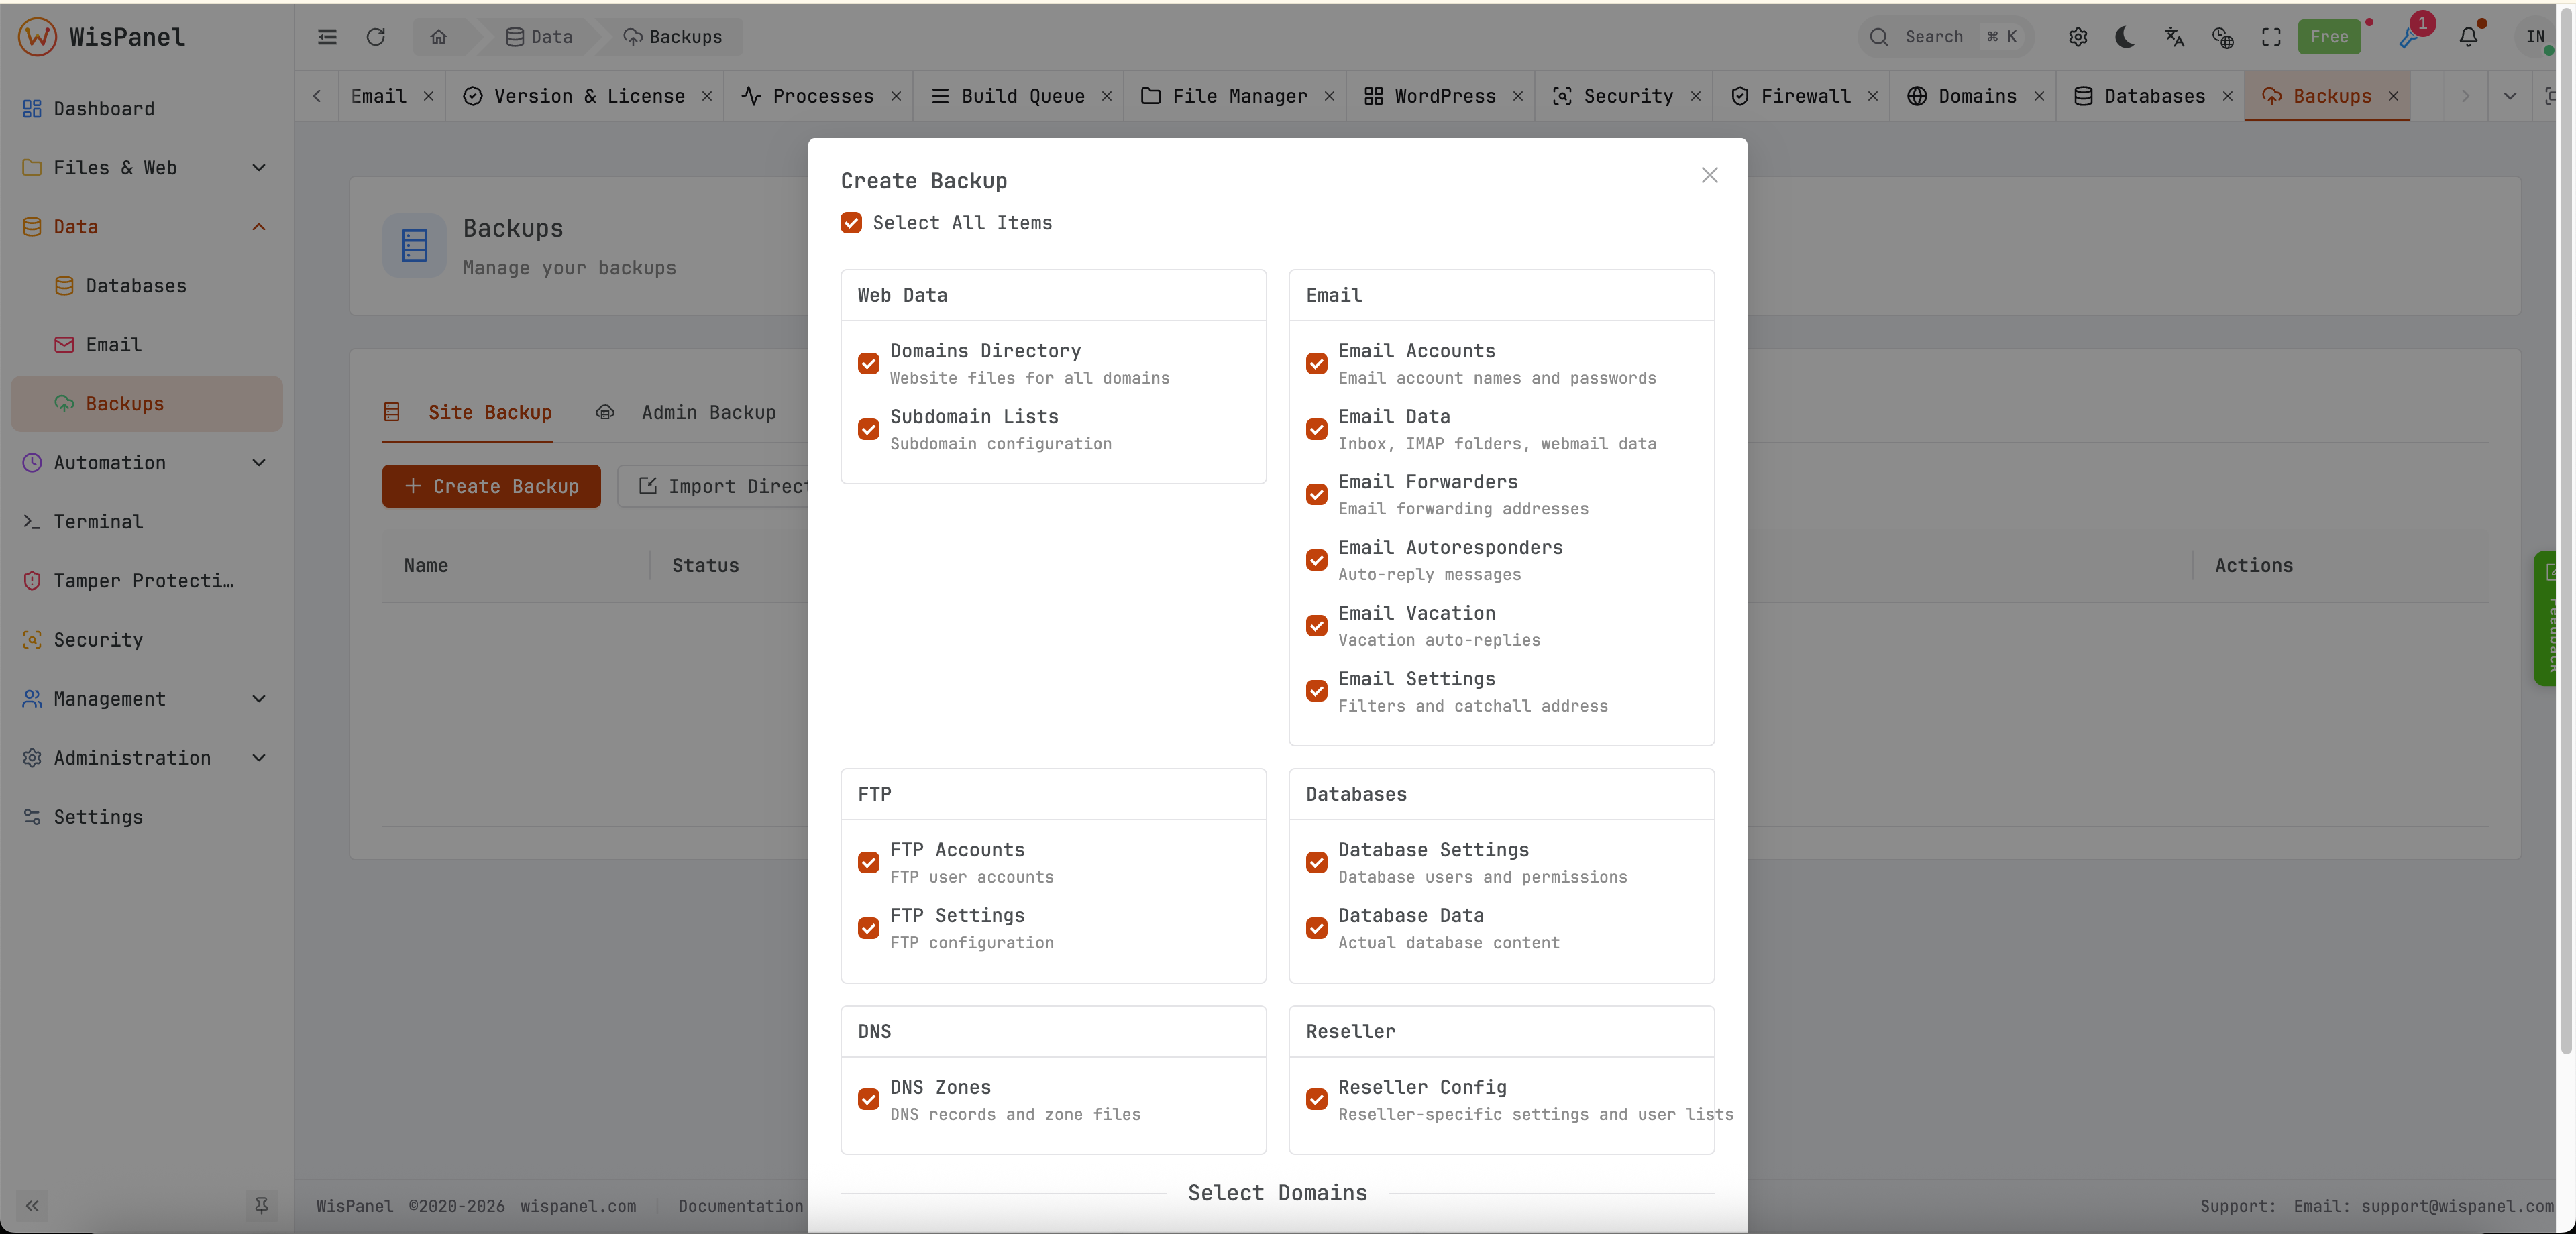The height and width of the screenshot is (1234, 2576).
Task: Toggle Subdomain Lists checkbox
Action: (868, 430)
